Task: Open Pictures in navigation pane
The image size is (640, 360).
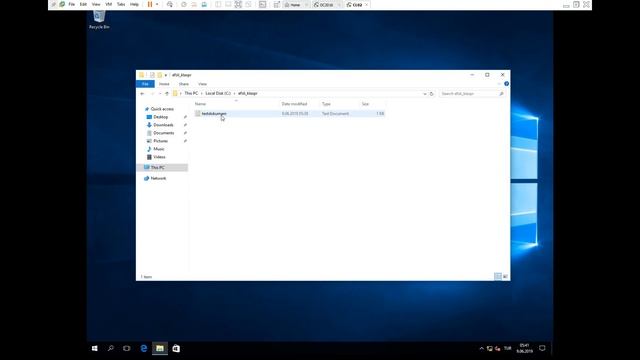Action: pyautogui.click(x=160, y=141)
